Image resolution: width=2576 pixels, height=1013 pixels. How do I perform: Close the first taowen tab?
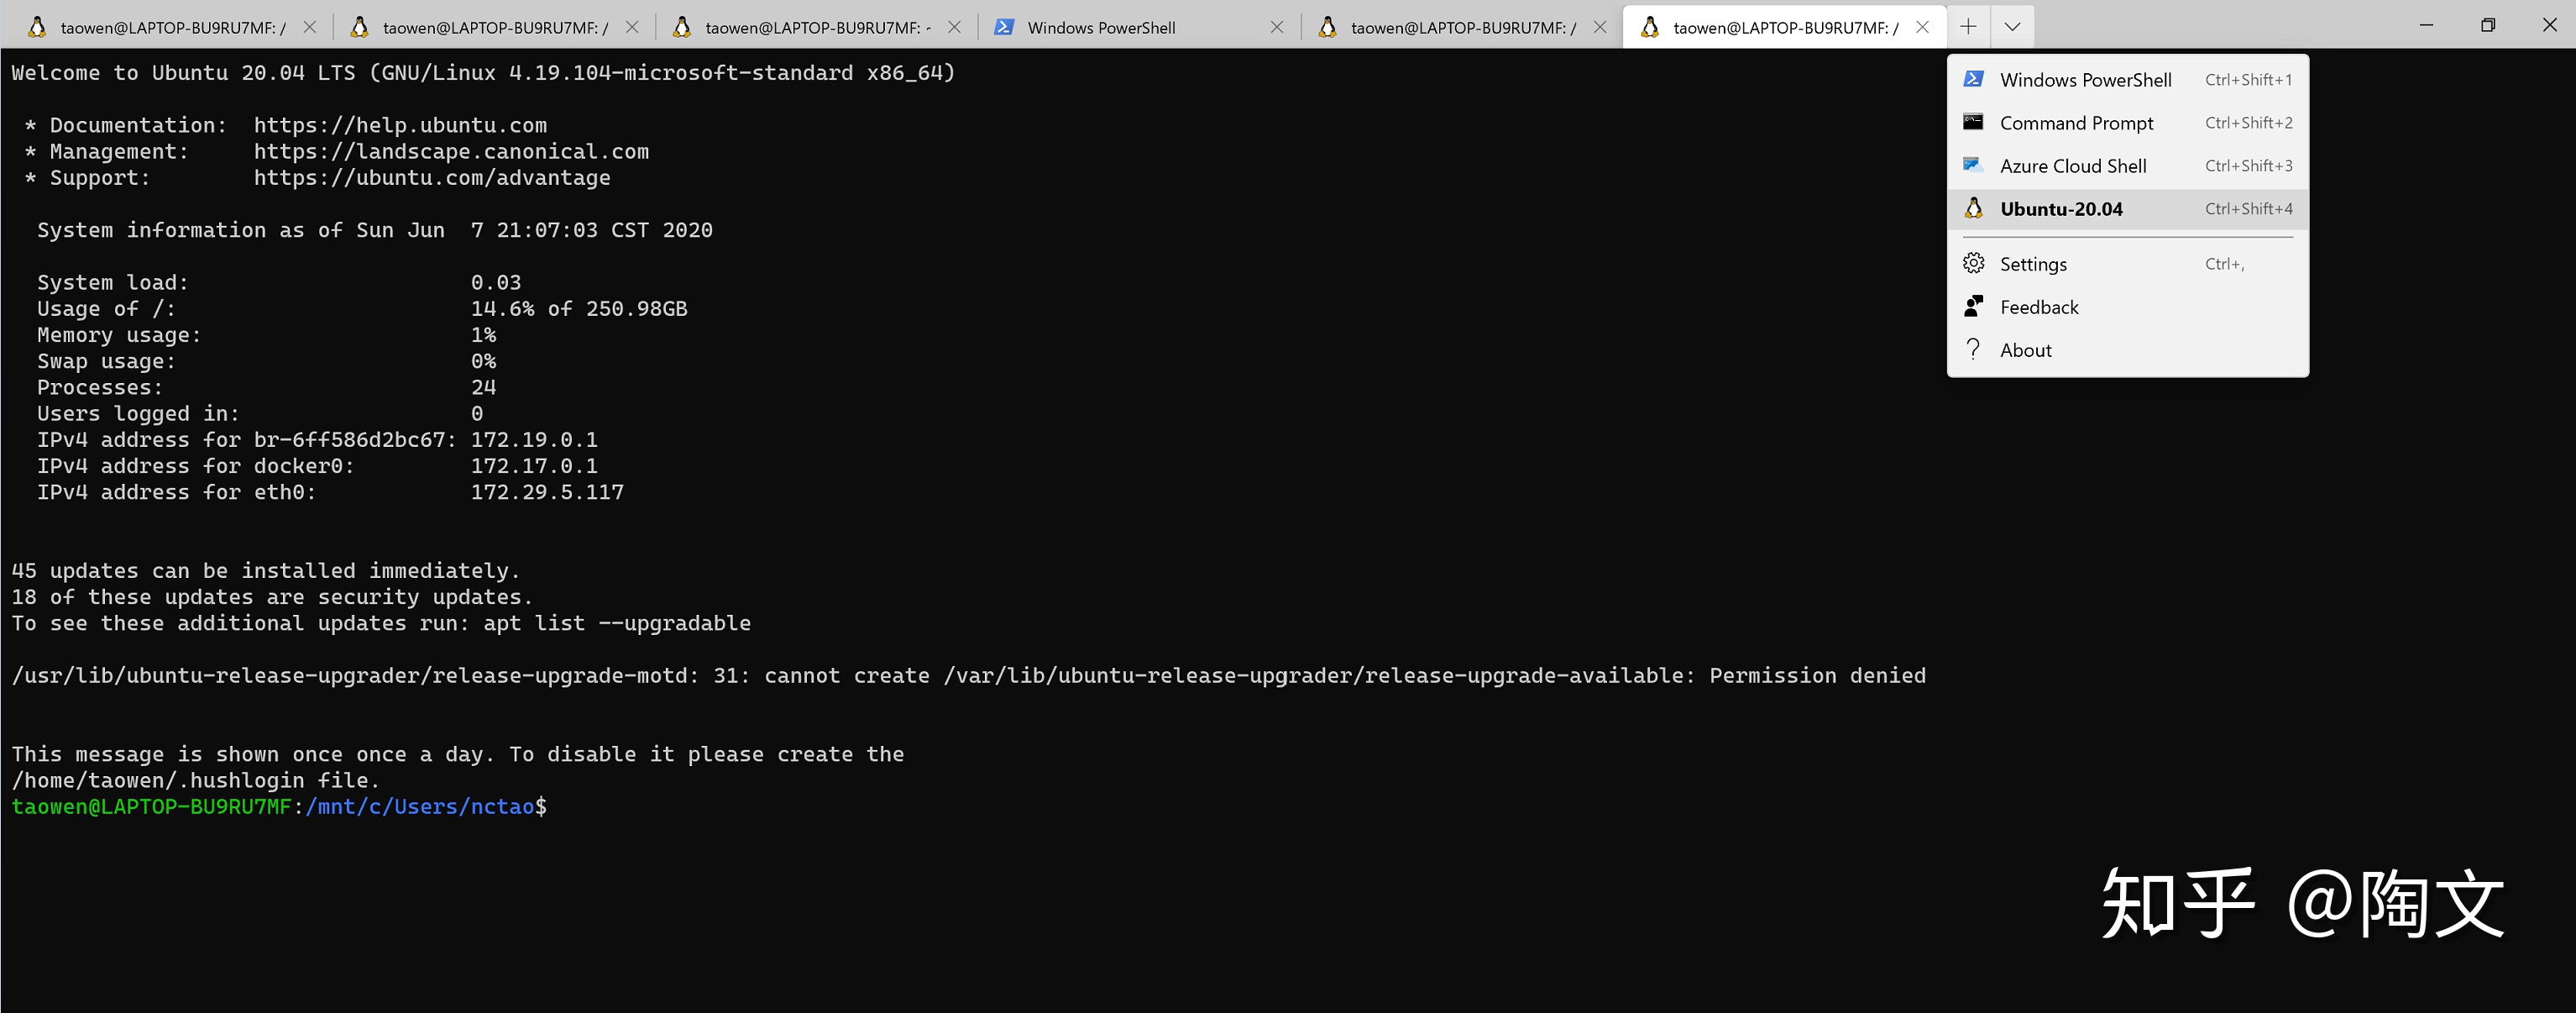click(310, 27)
